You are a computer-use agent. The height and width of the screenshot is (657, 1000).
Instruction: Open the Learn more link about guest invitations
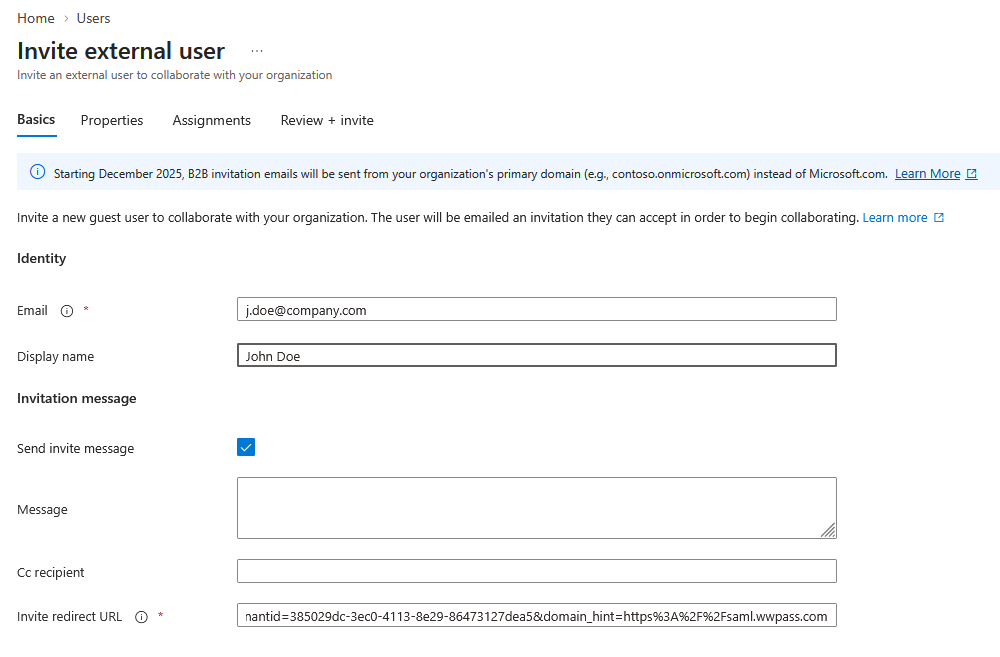pos(895,218)
